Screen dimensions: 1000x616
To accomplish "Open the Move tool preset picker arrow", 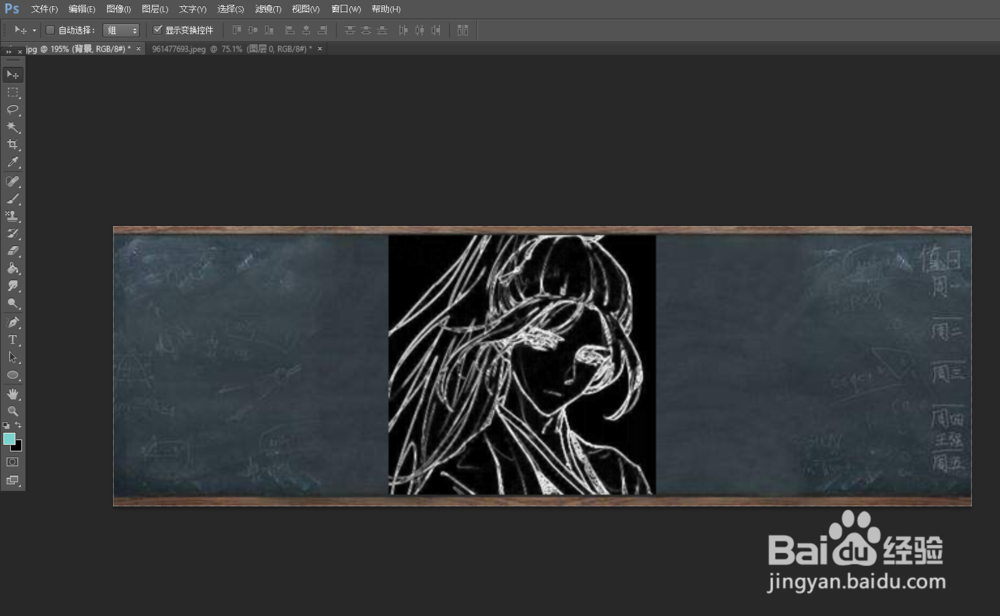I will click(34, 30).
